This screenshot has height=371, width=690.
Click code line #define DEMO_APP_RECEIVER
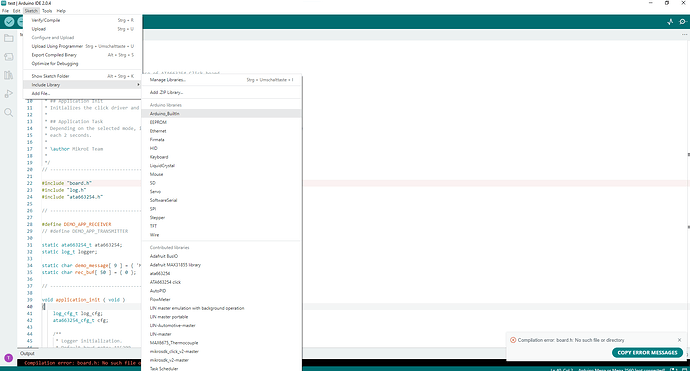(x=77, y=224)
